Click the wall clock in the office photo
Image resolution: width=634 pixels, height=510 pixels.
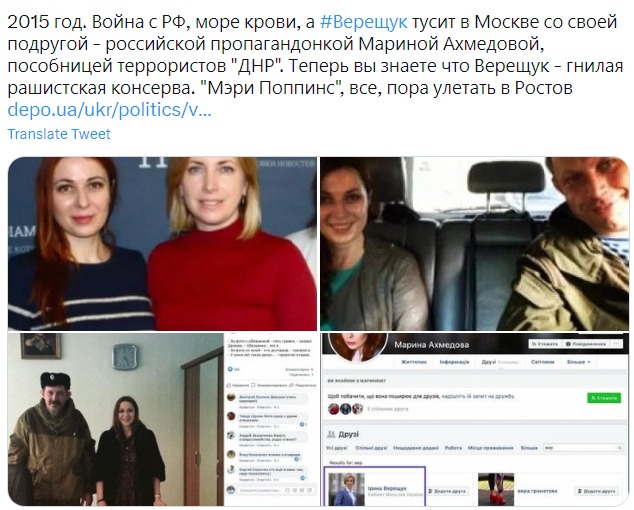(125, 356)
